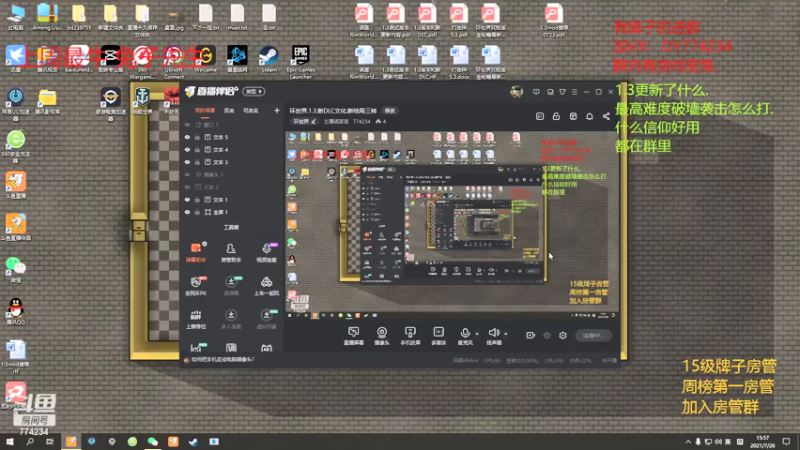Click the taskbar clock

coord(763,442)
